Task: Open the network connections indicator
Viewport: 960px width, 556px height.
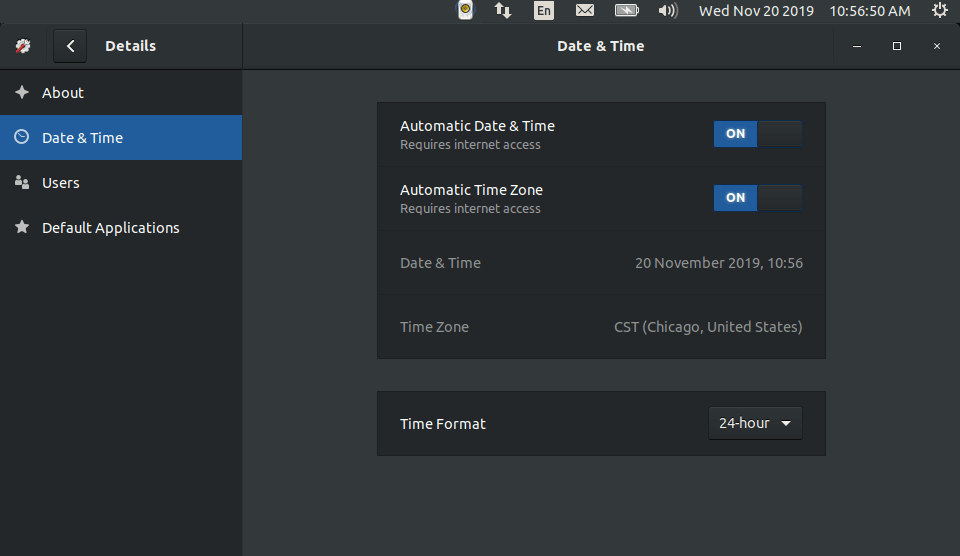Action: coord(503,11)
